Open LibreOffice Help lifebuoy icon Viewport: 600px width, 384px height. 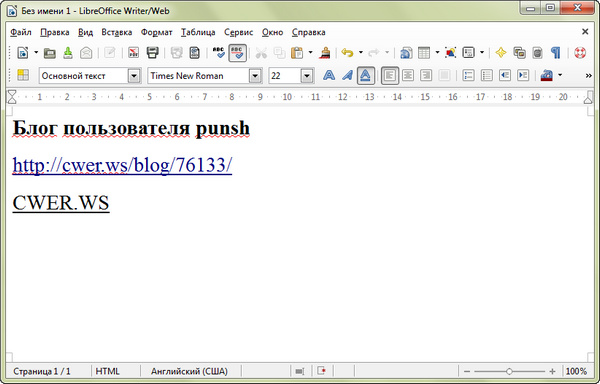click(x=580, y=53)
